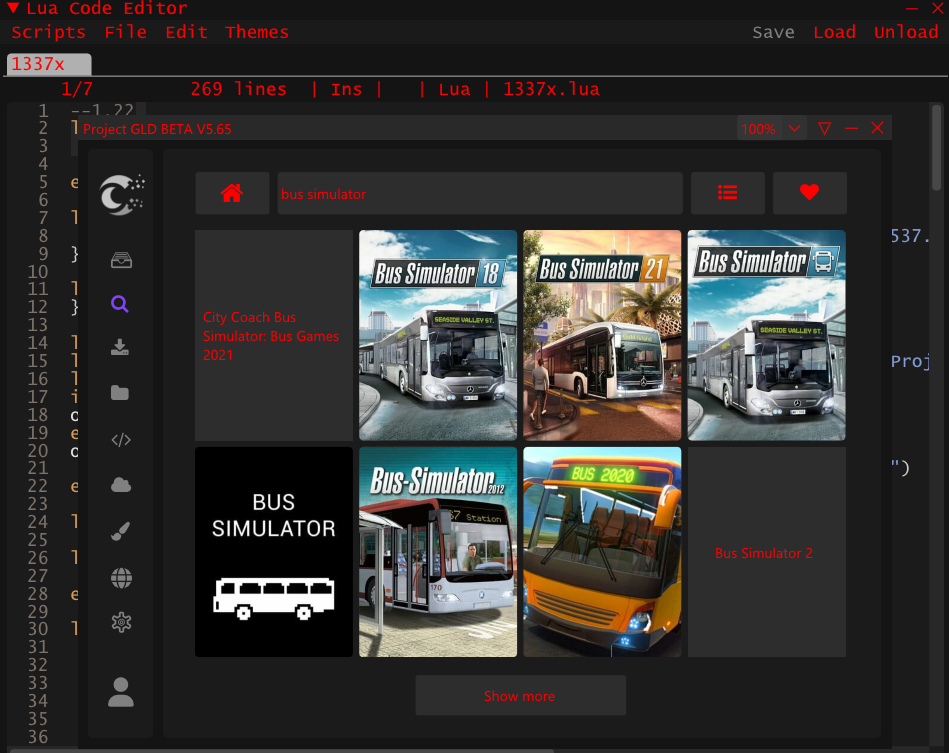Viewport: 949px width, 753px height.
Task: Open the 100% zoom dropdown arrow
Action: point(795,129)
